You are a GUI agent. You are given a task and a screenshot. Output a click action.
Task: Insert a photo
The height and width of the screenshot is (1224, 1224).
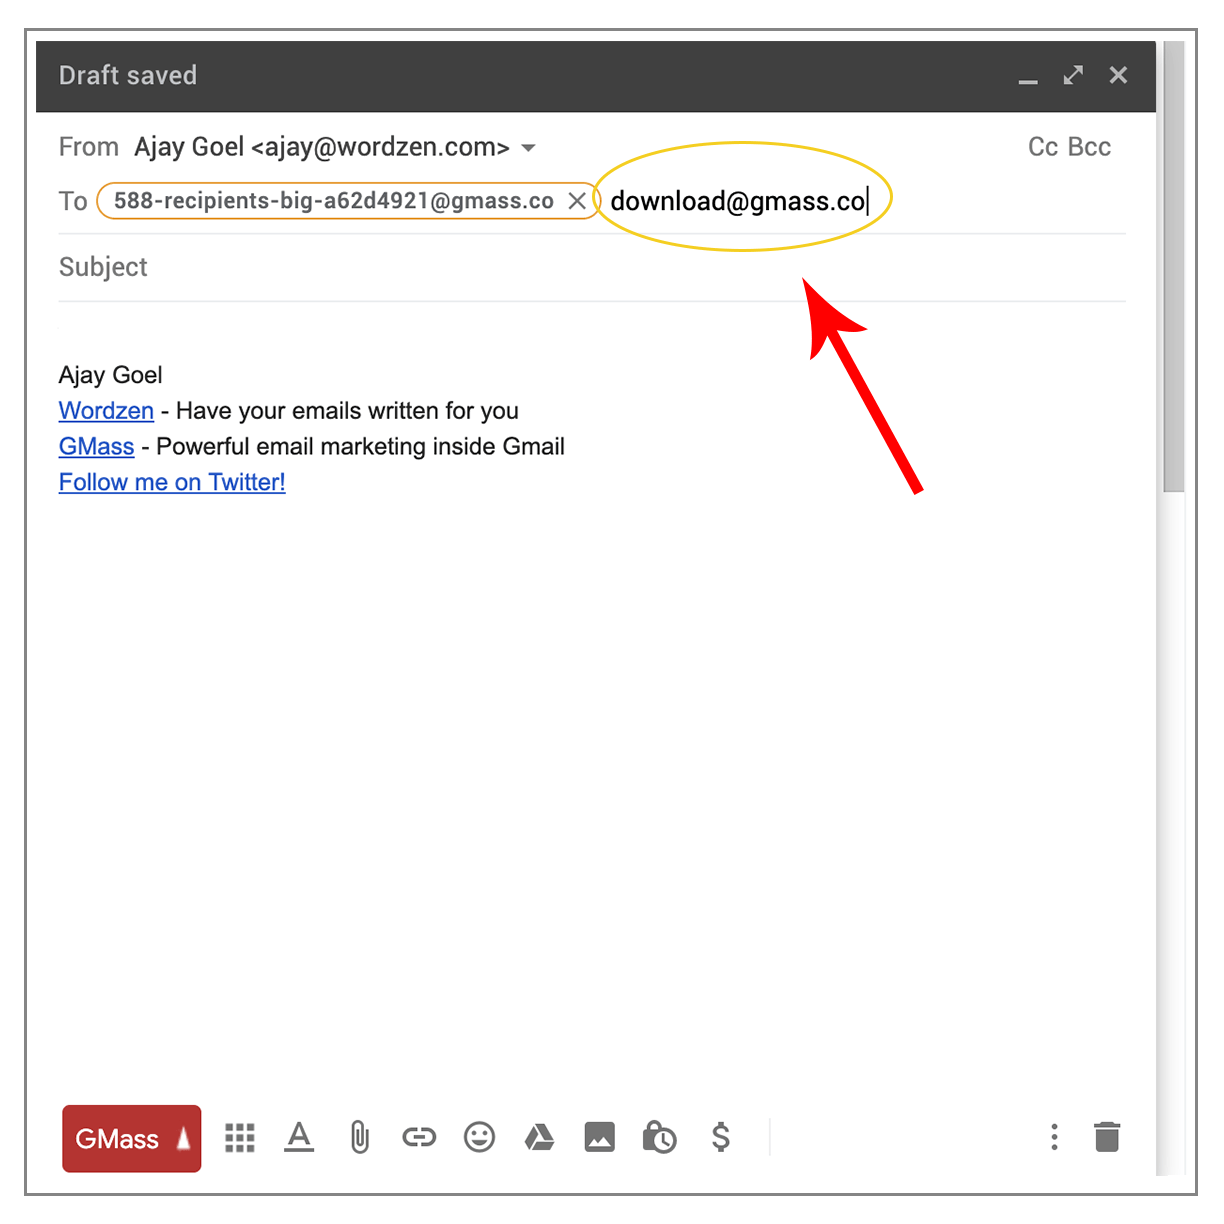point(600,1137)
